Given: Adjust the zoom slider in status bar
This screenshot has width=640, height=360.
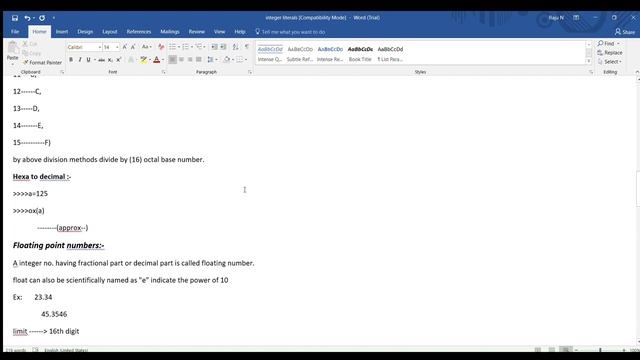Looking at the screenshot, I should (x=600, y=350).
